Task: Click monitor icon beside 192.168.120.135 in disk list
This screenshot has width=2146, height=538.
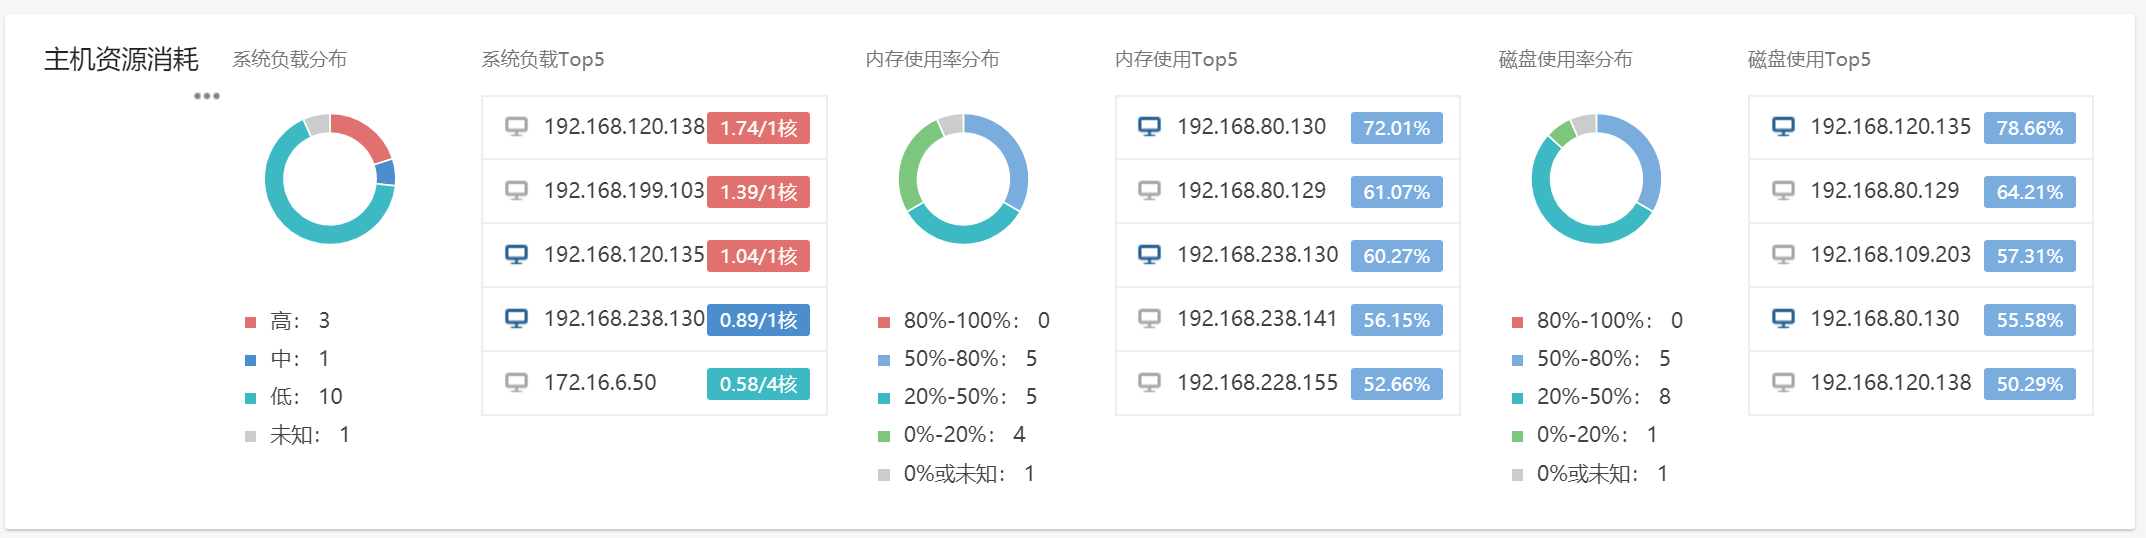Action: 1783,127
